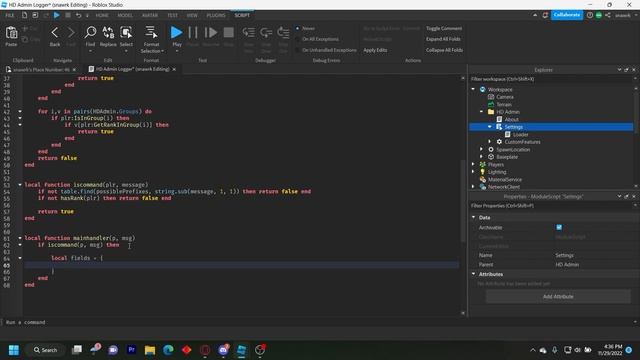This screenshot has height=360, width=640.
Task: Toggle the Archivable checkbox in Properties
Action: click(559, 227)
